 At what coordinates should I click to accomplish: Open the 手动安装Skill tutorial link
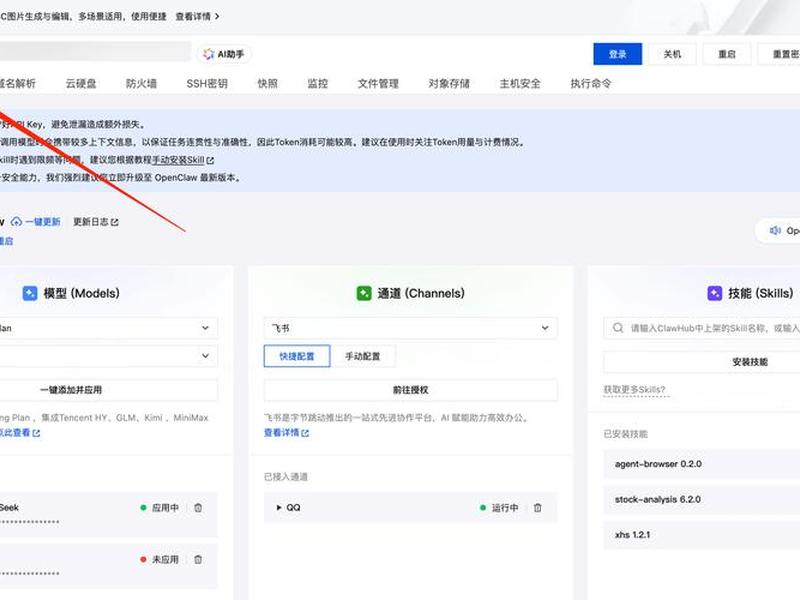pyautogui.click(x=178, y=160)
